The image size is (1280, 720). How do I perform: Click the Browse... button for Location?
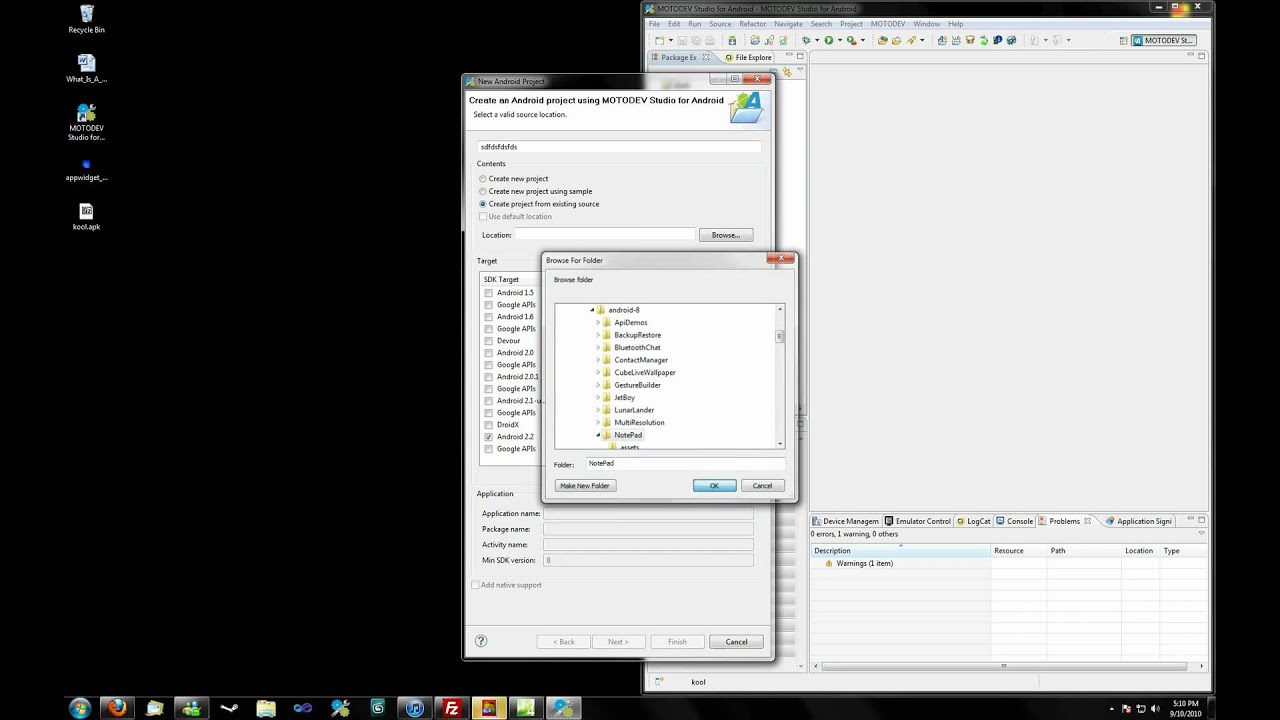point(726,235)
